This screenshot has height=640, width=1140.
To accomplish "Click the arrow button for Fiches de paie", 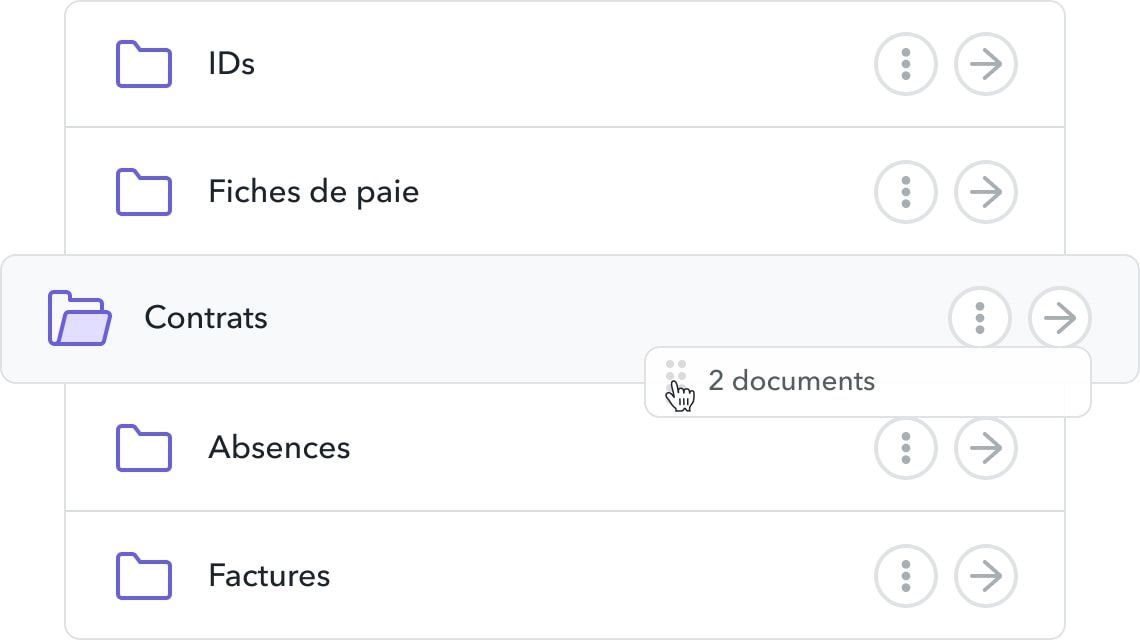I will (986, 192).
